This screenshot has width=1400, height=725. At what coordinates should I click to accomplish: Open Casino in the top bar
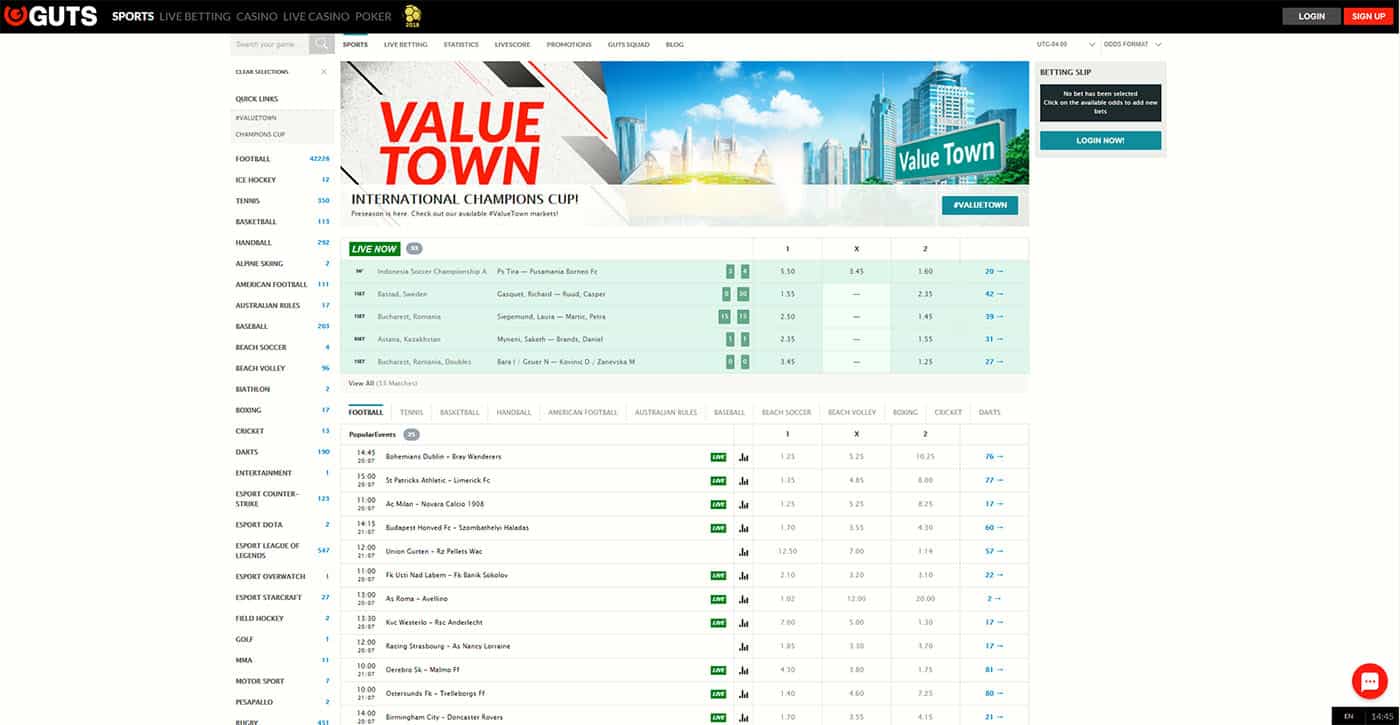257,16
